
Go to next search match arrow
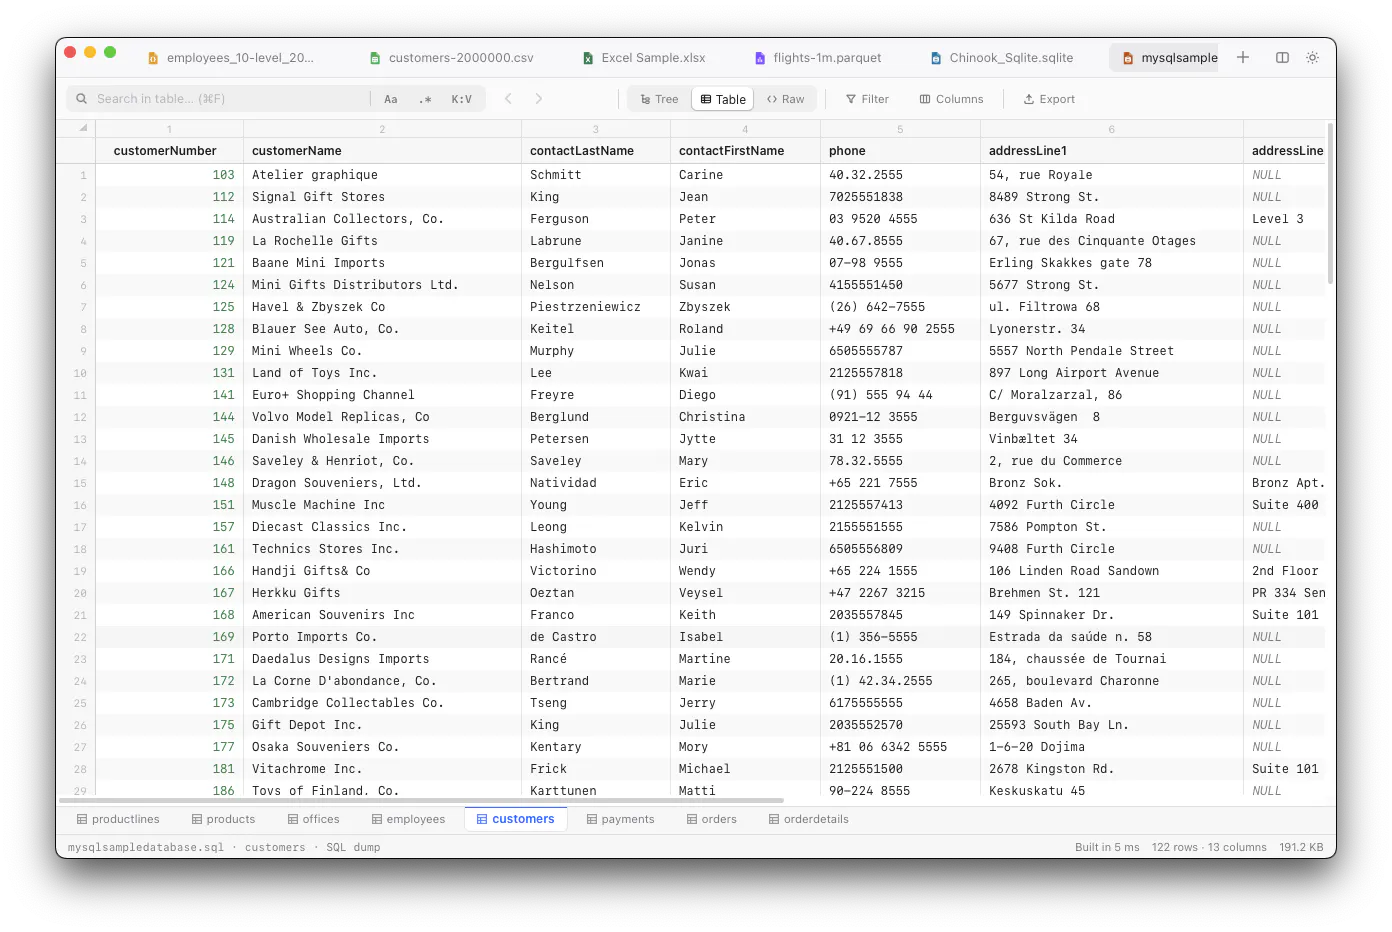(539, 99)
